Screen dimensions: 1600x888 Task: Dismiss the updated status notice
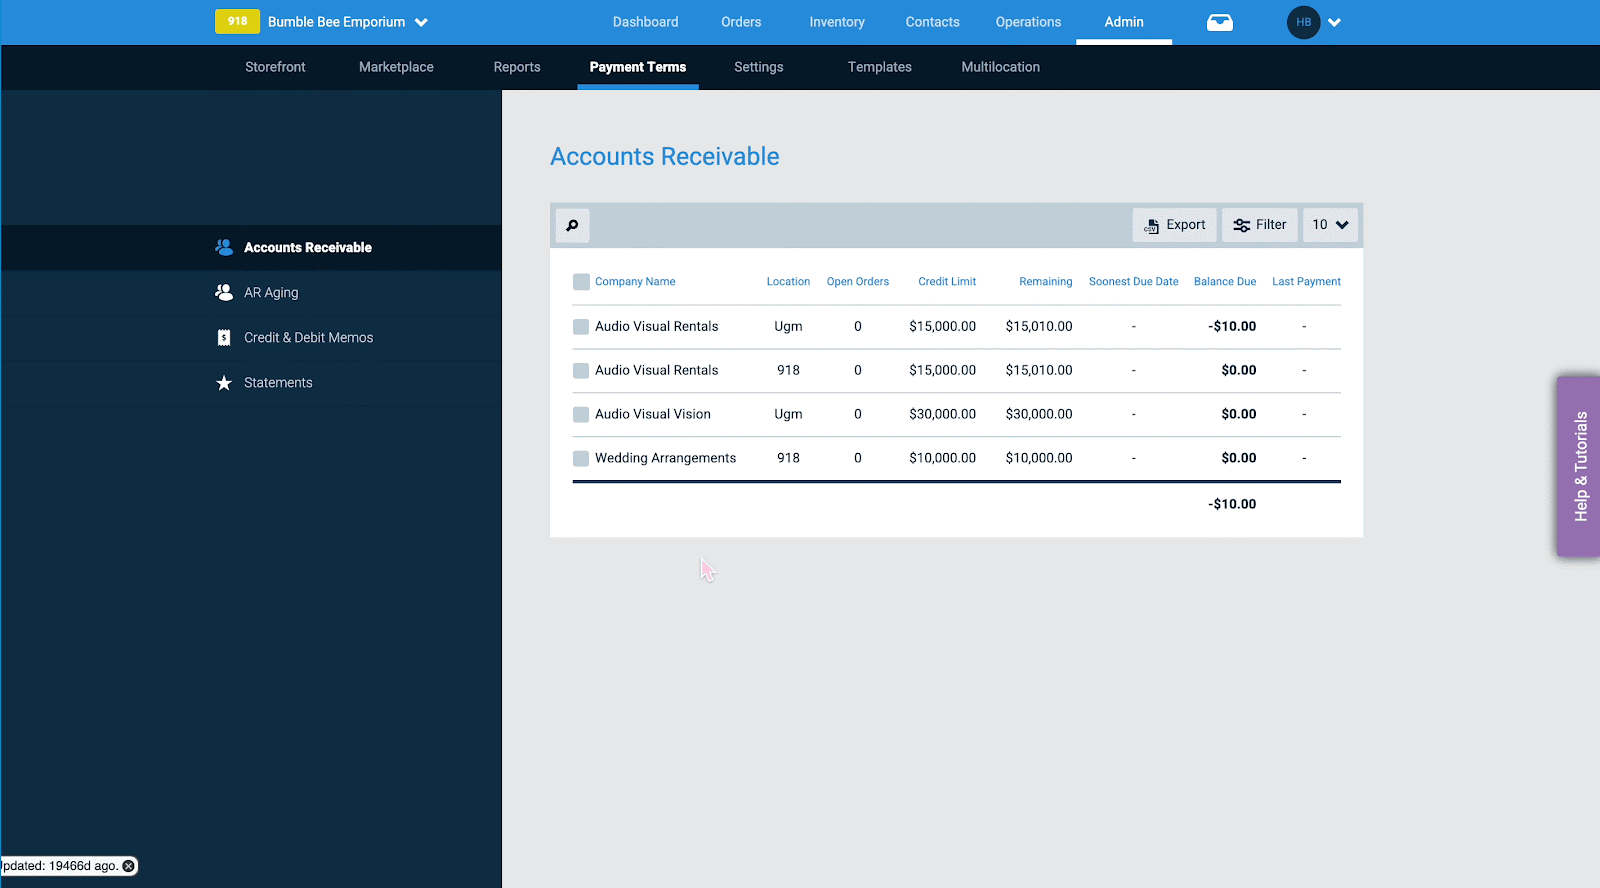[128, 866]
